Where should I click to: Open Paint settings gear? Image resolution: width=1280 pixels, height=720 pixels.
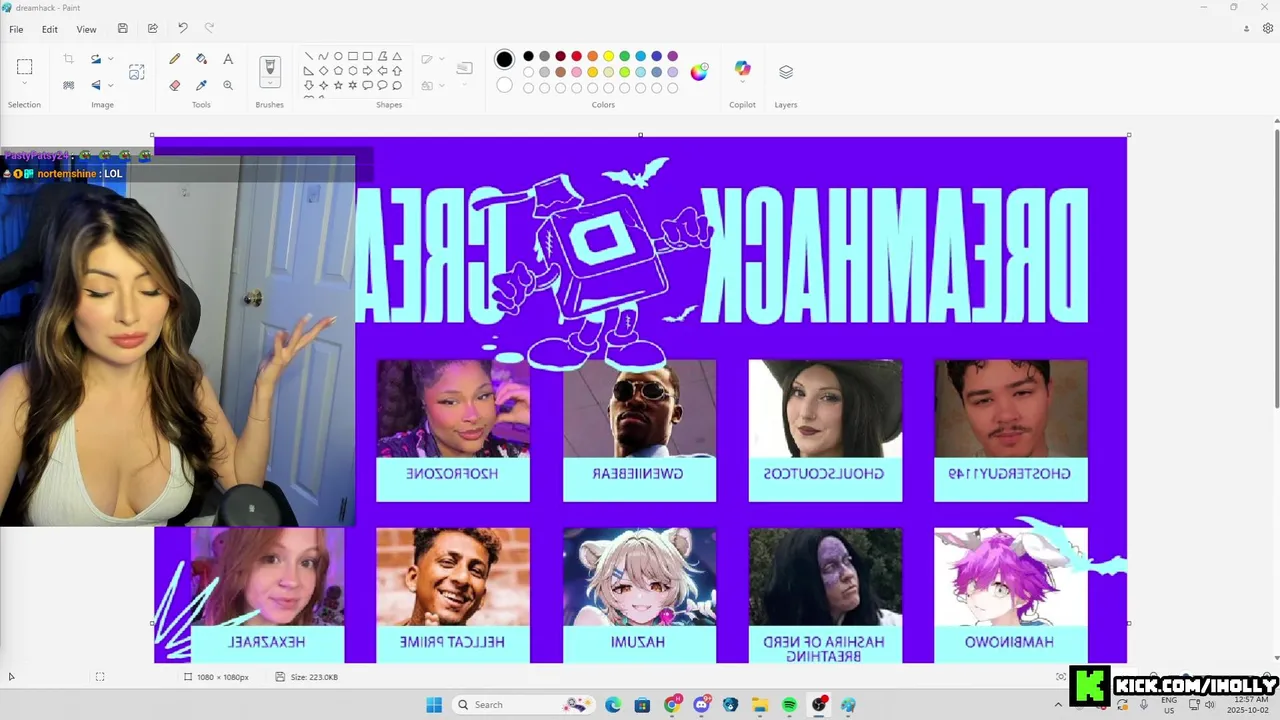tap(1268, 29)
